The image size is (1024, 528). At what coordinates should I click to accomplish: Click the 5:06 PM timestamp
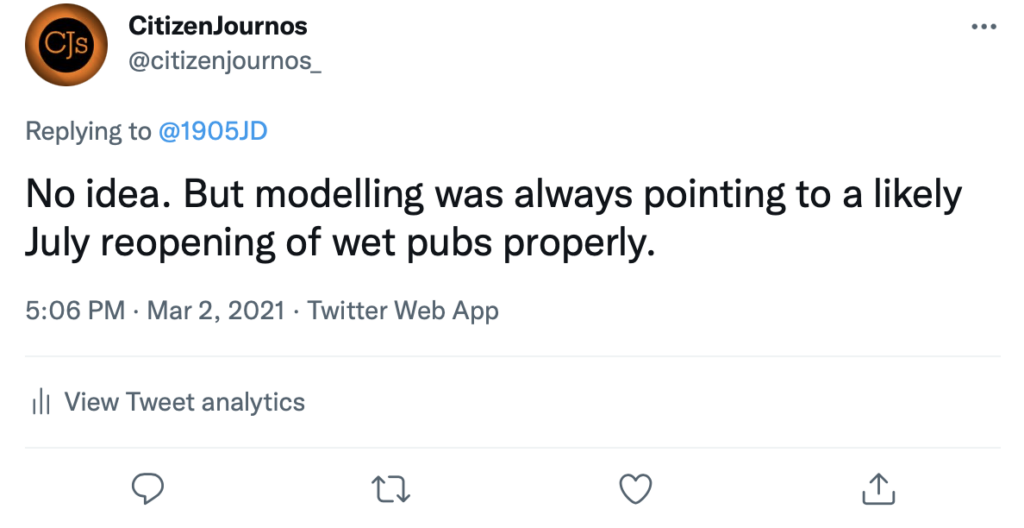[x=75, y=310]
